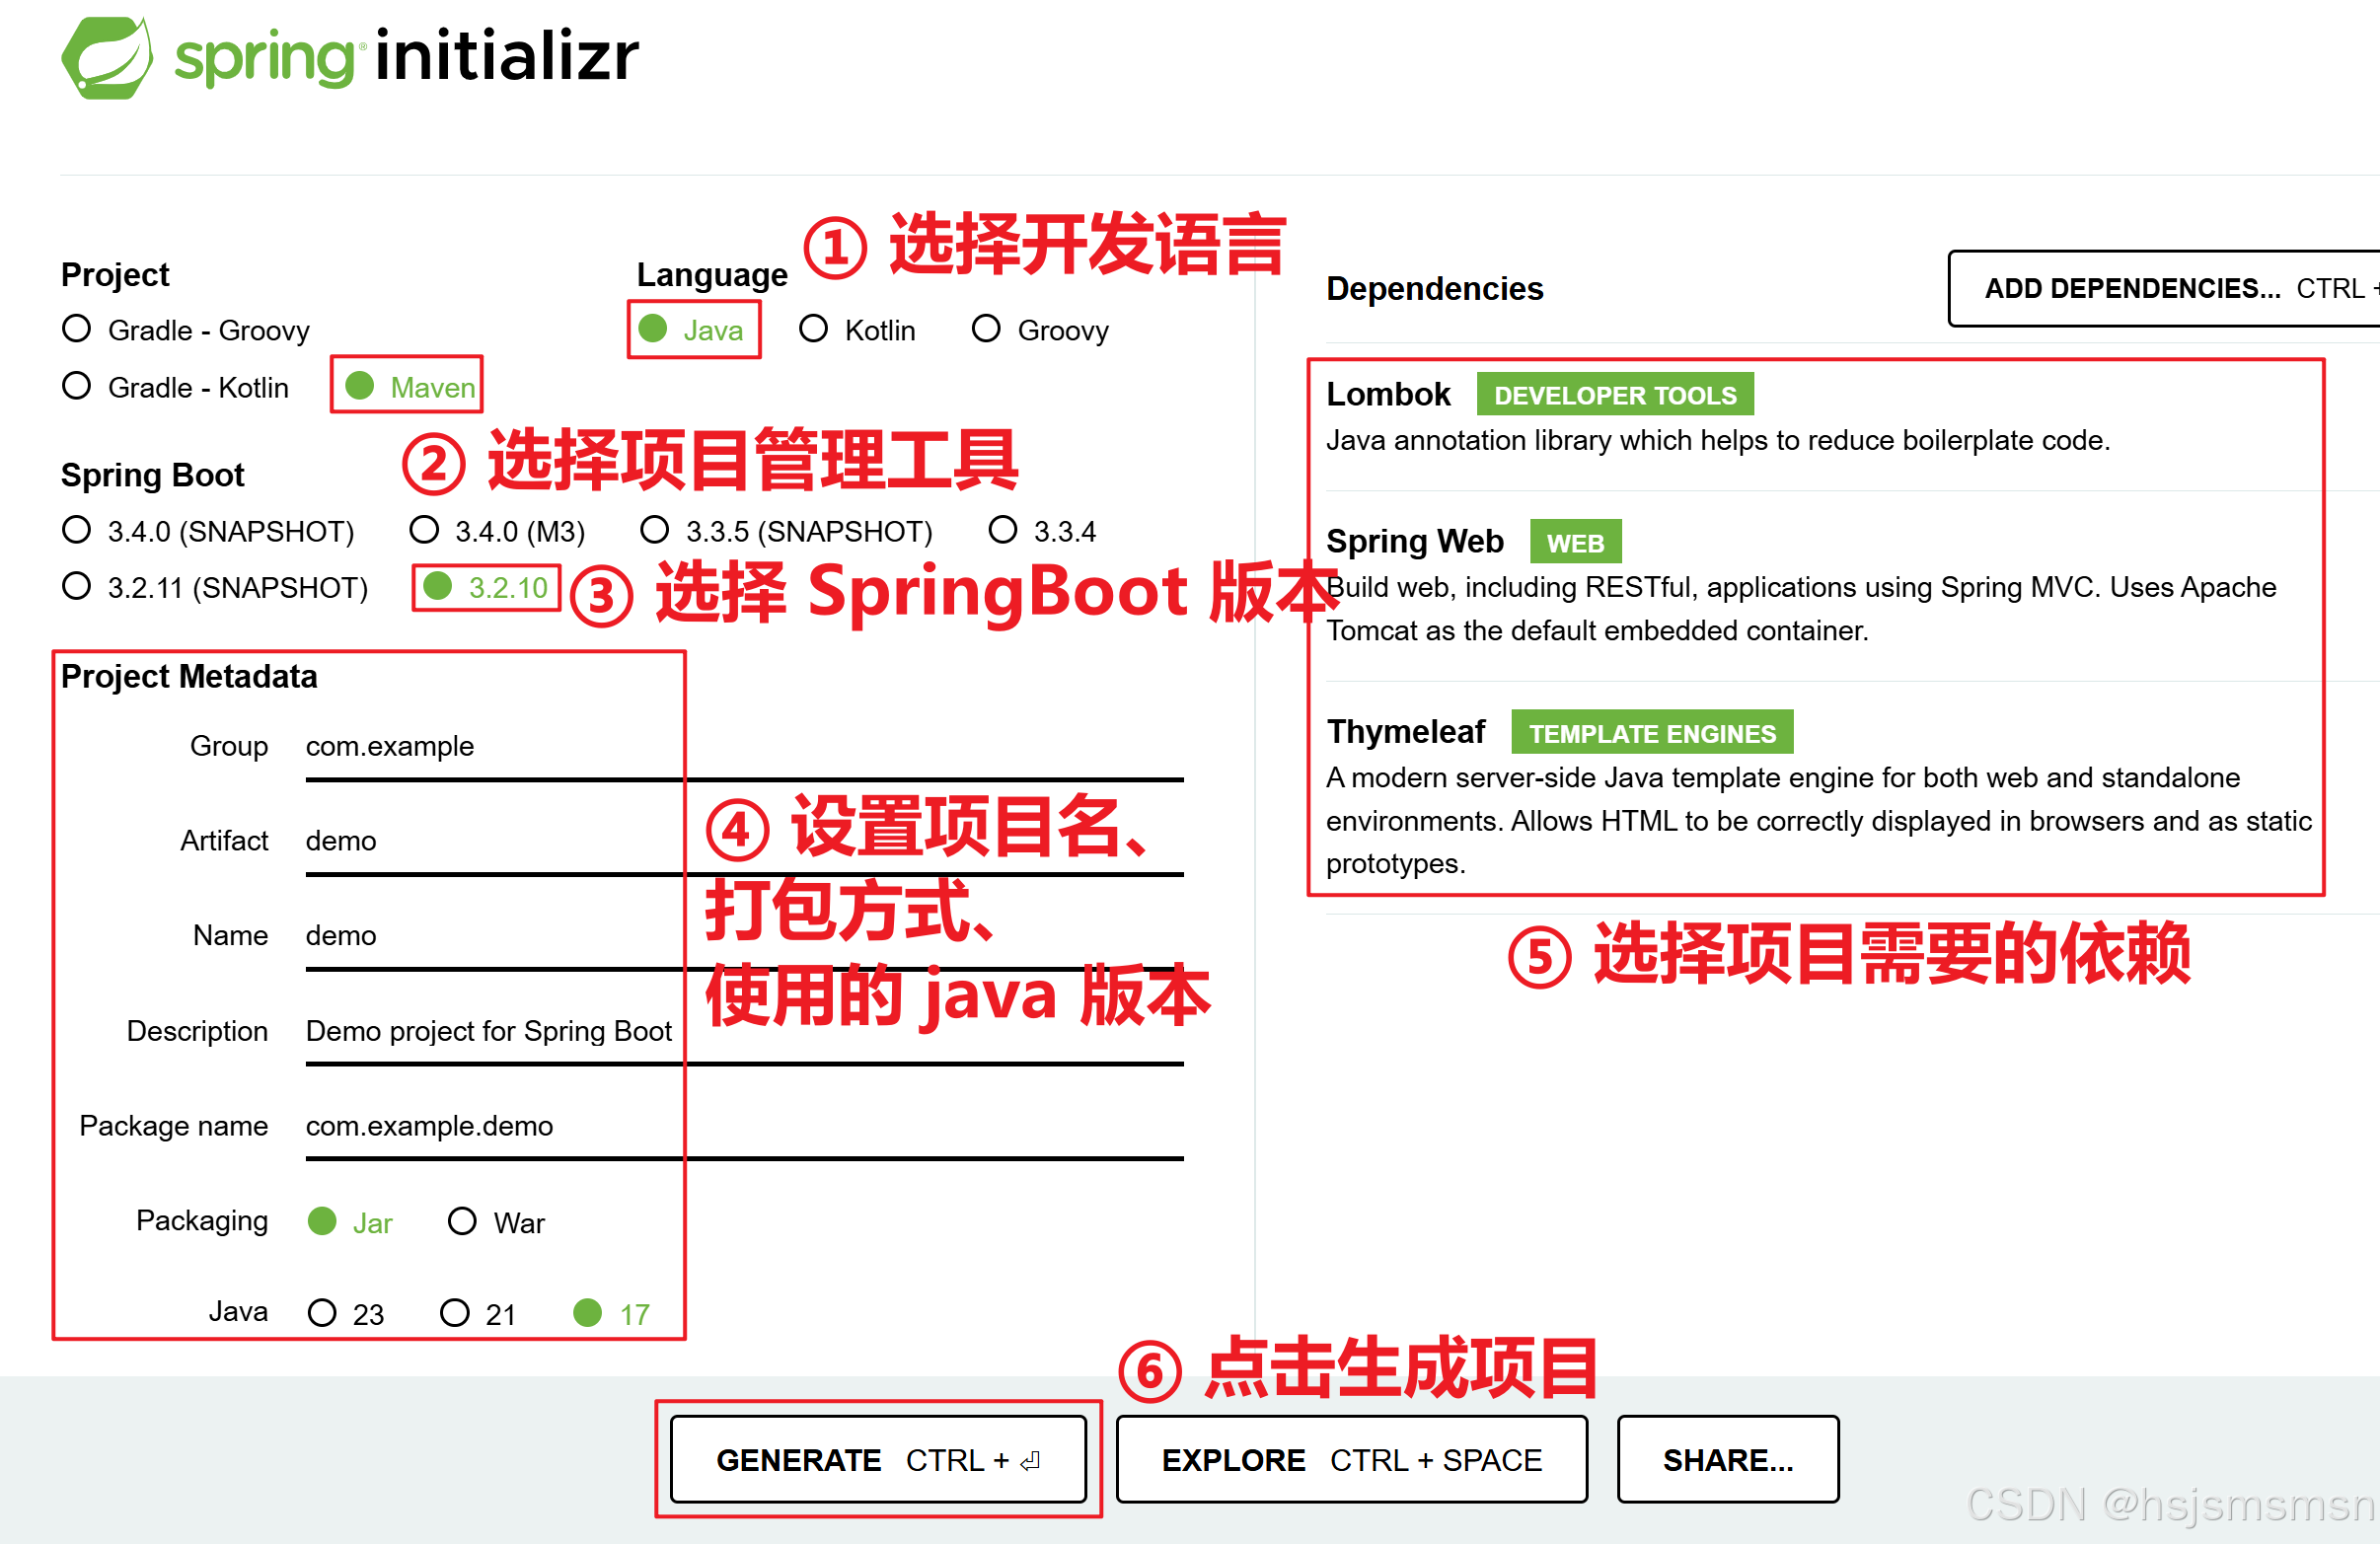Image resolution: width=2380 pixels, height=1544 pixels.
Task: Open EXPLORE project preview button
Action: pyautogui.click(x=1351, y=1459)
